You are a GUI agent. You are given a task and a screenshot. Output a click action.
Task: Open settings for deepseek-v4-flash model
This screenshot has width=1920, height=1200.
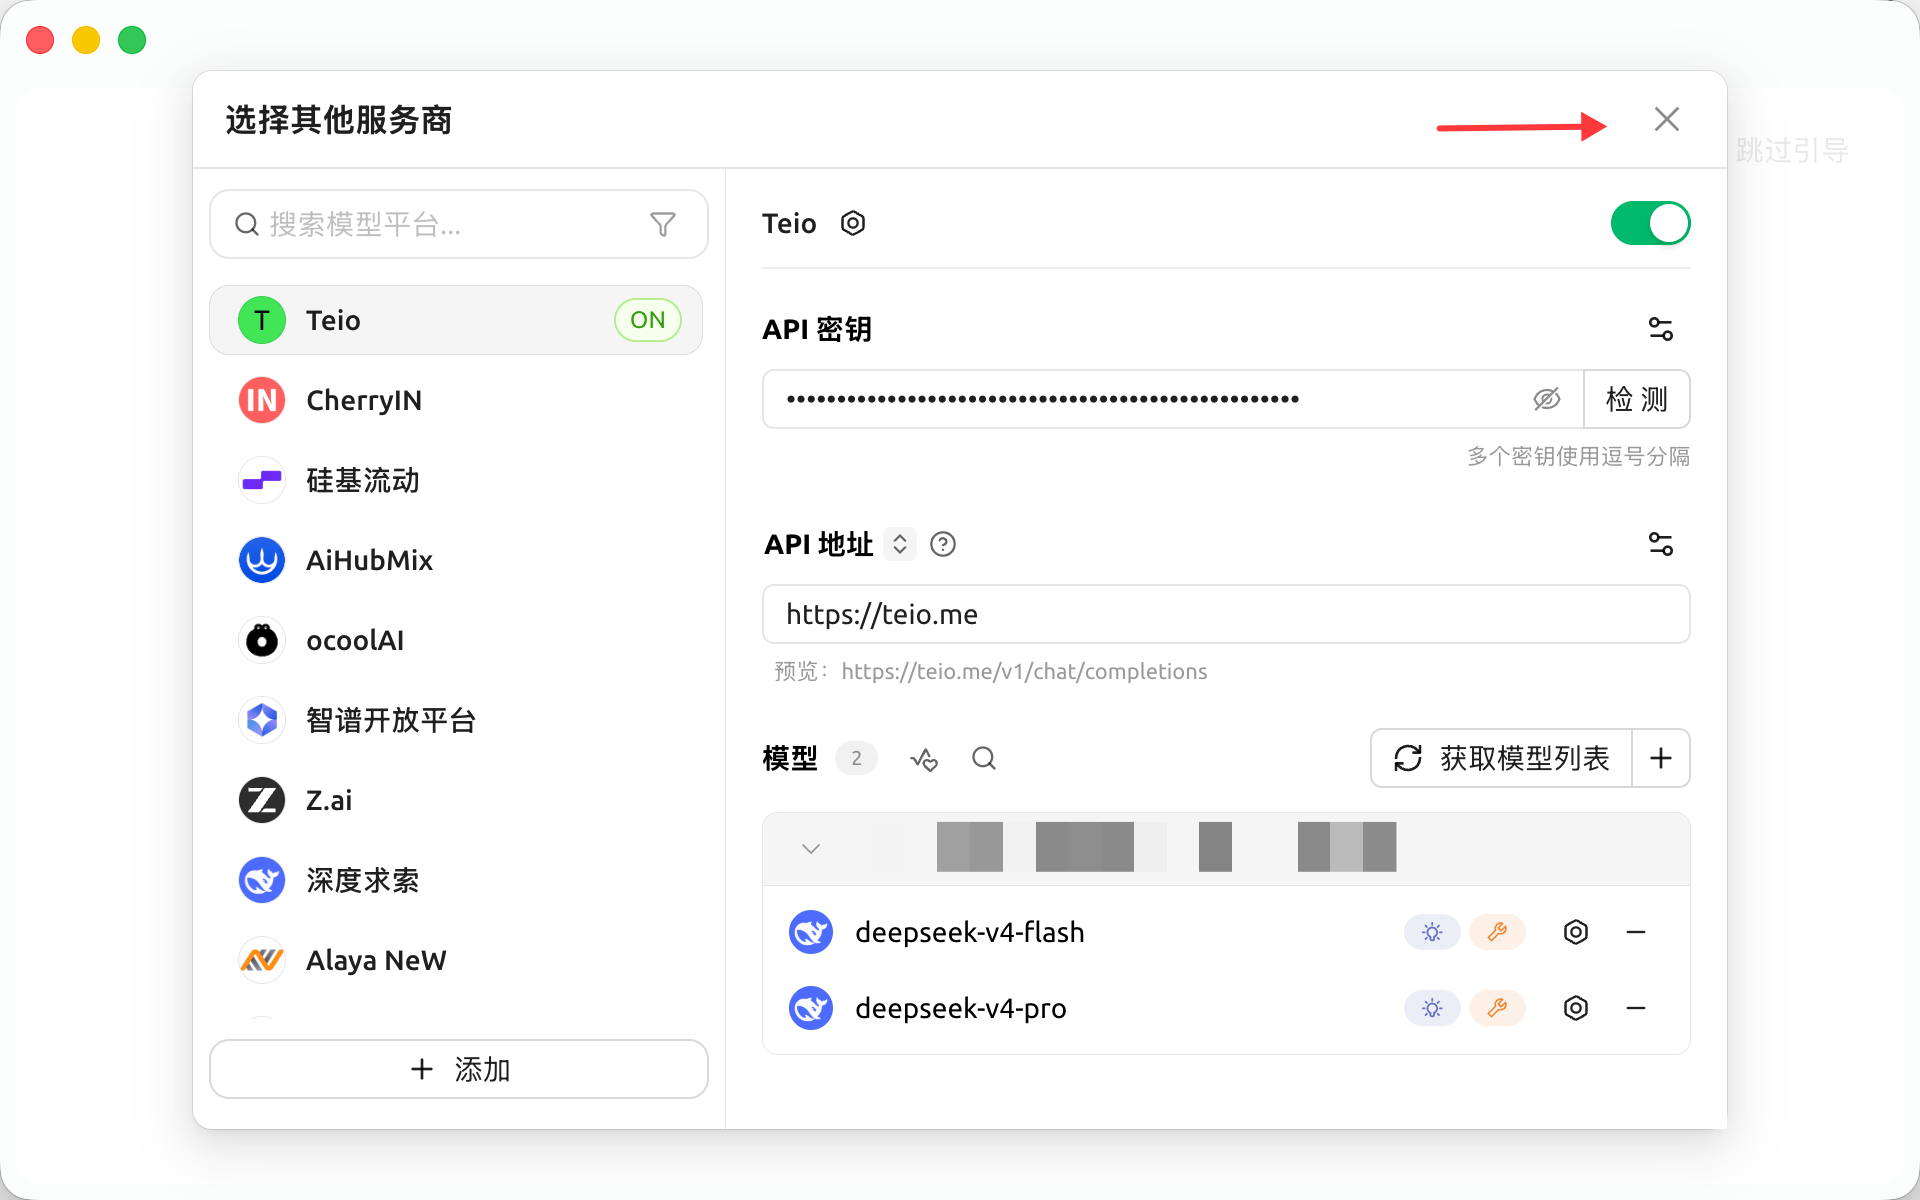click(1576, 932)
